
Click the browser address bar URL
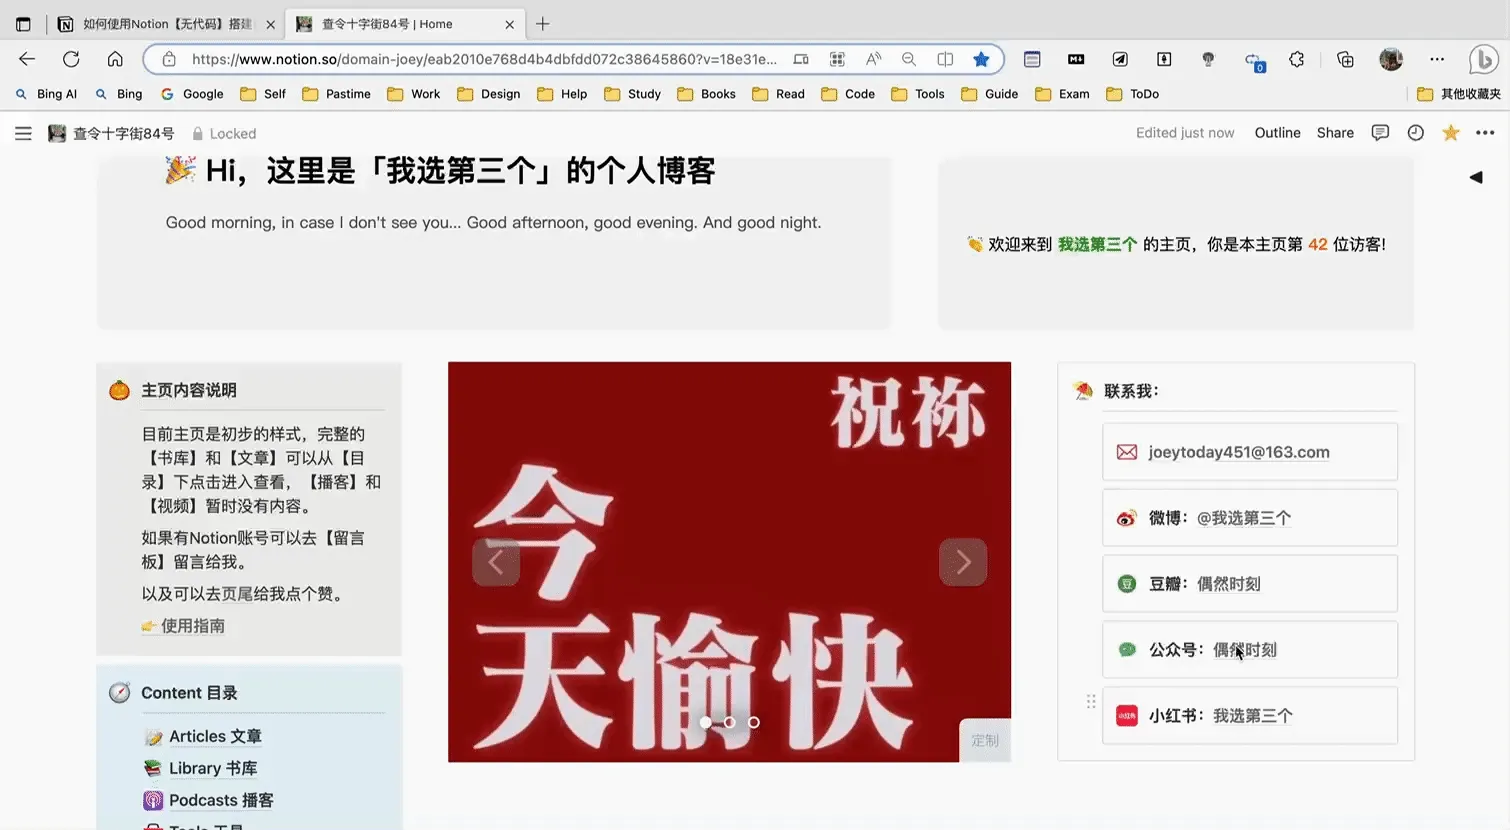click(484, 59)
